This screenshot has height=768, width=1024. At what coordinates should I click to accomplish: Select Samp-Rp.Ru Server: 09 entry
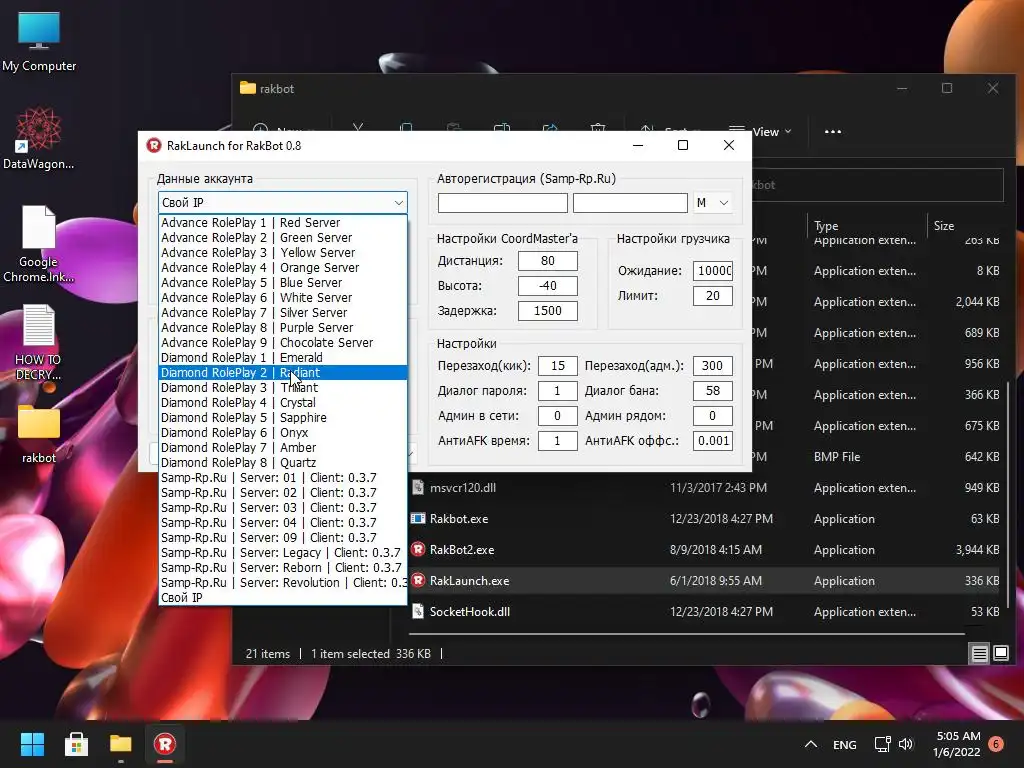click(x=283, y=538)
